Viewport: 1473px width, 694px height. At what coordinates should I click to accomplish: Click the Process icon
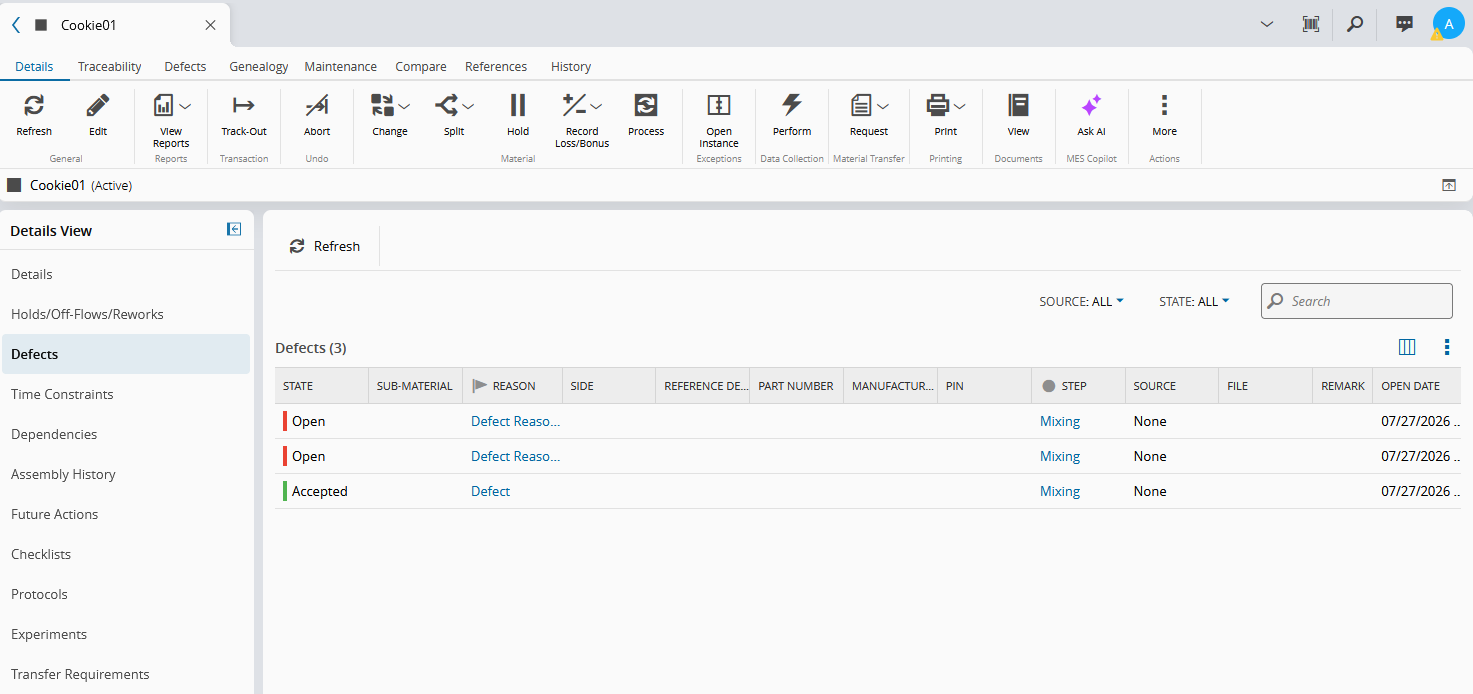[646, 105]
